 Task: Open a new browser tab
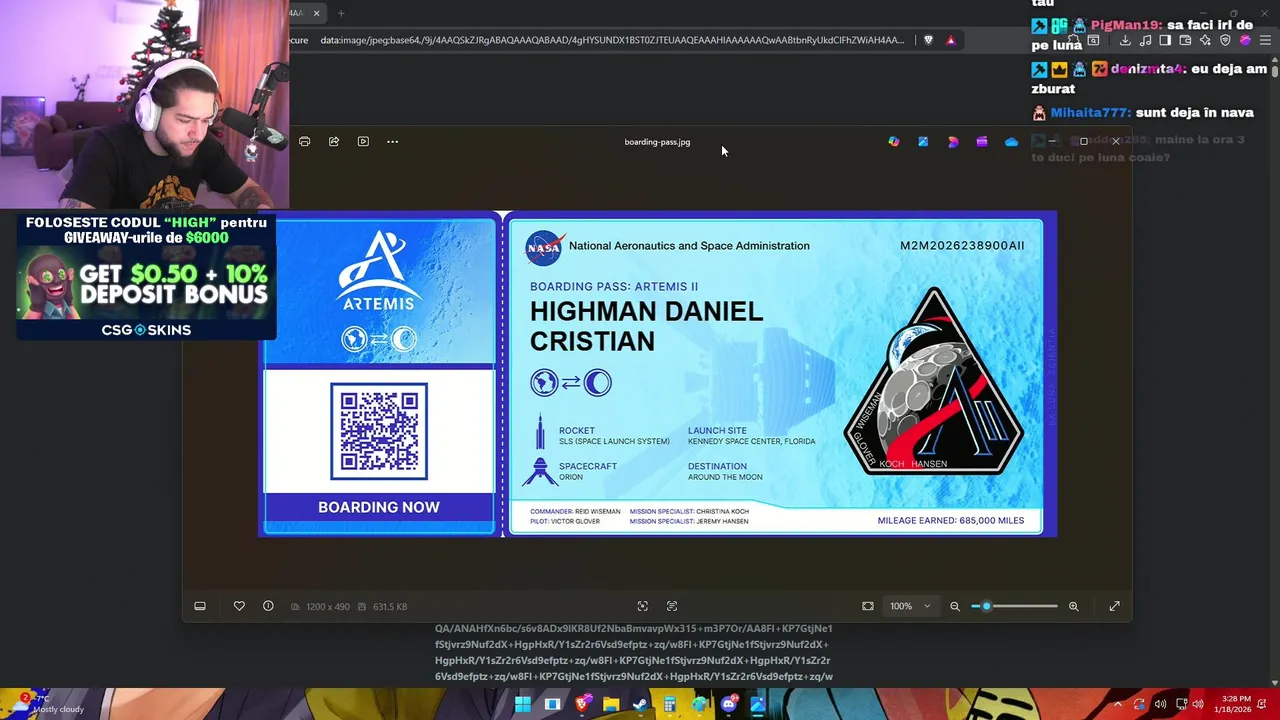[x=341, y=13]
